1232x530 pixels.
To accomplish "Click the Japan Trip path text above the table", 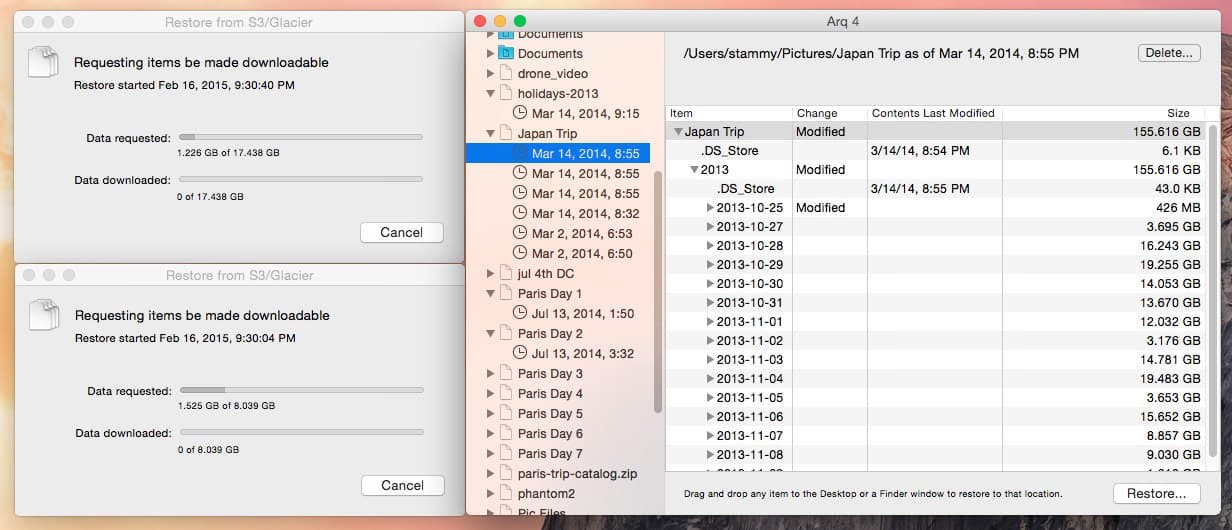I will (x=881, y=53).
